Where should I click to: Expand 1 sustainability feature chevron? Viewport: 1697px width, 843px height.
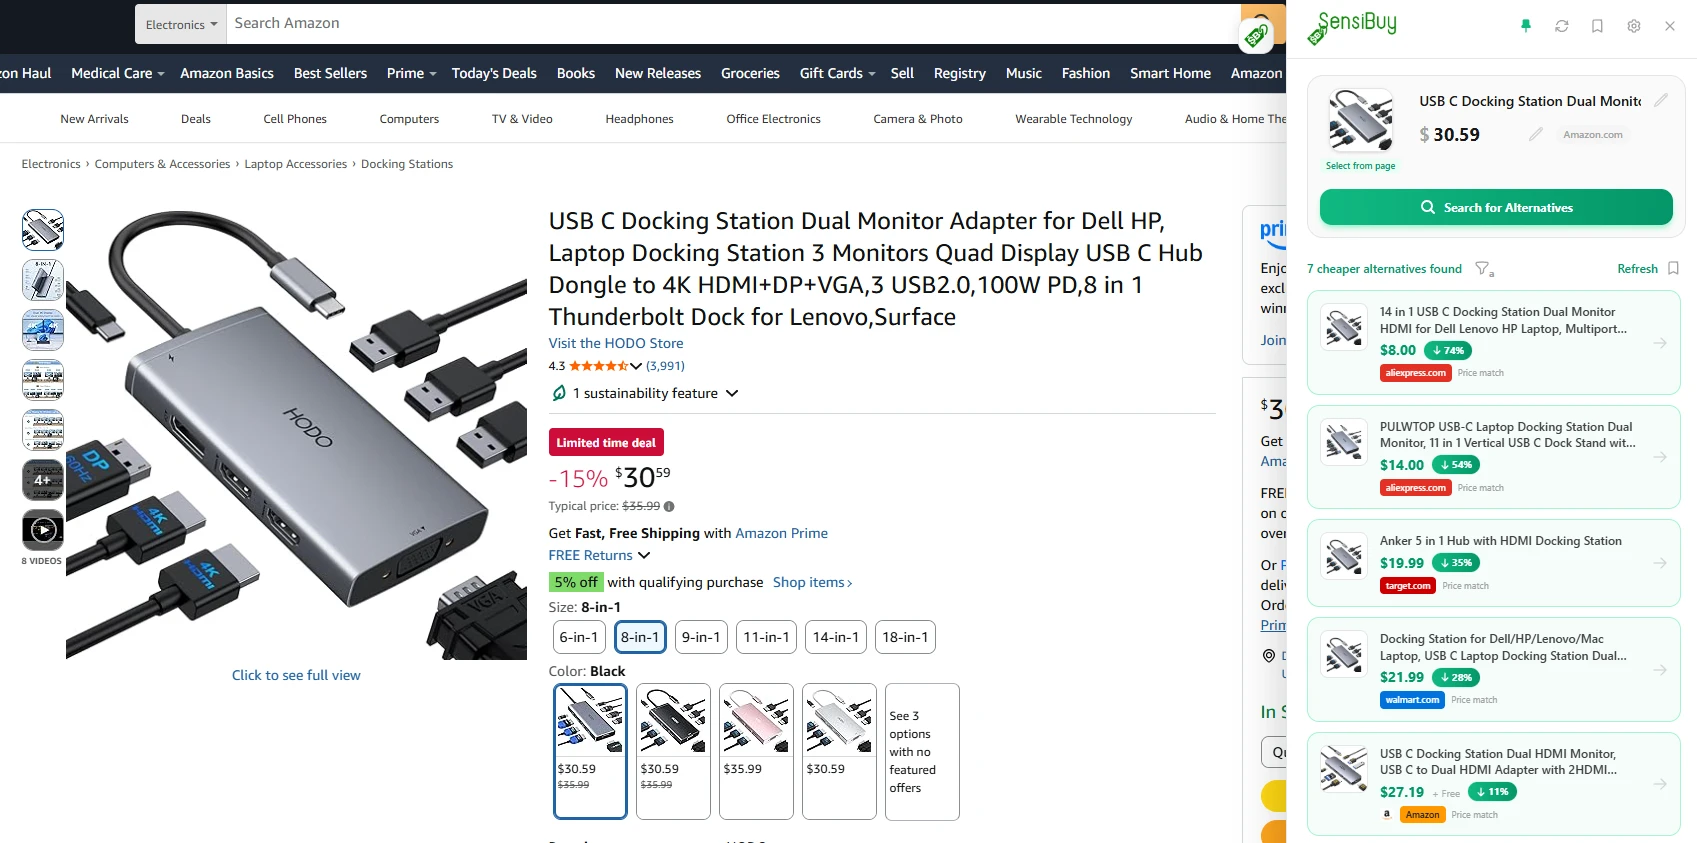(732, 393)
